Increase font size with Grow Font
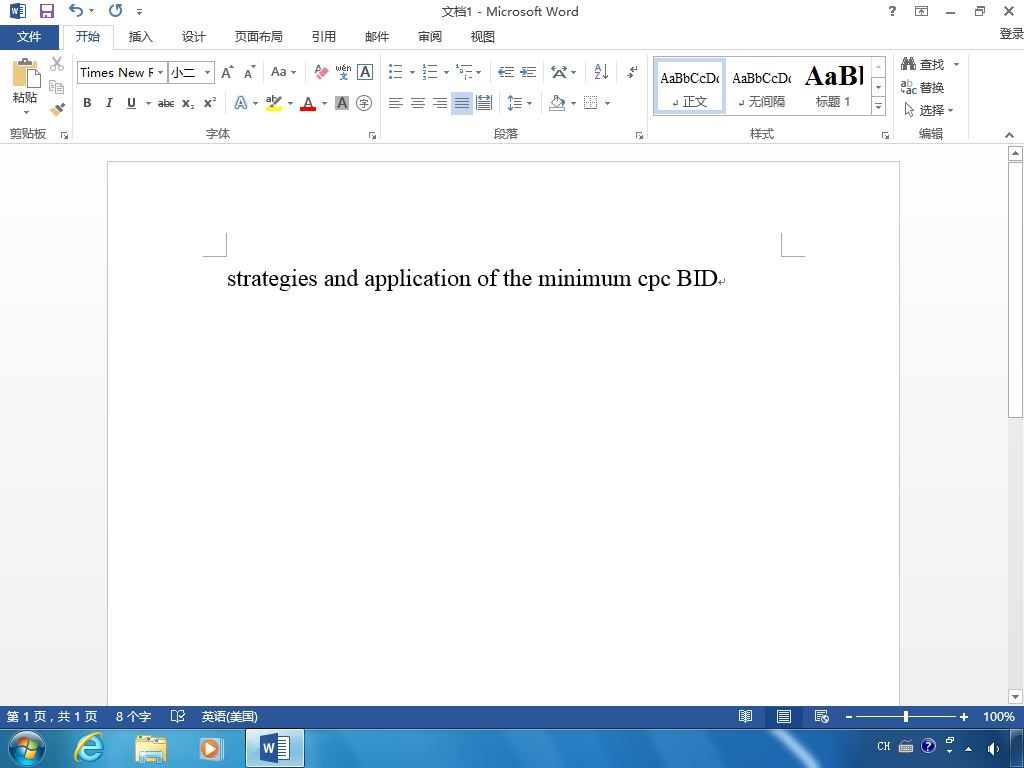The image size is (1024, 768). point(227,72)
